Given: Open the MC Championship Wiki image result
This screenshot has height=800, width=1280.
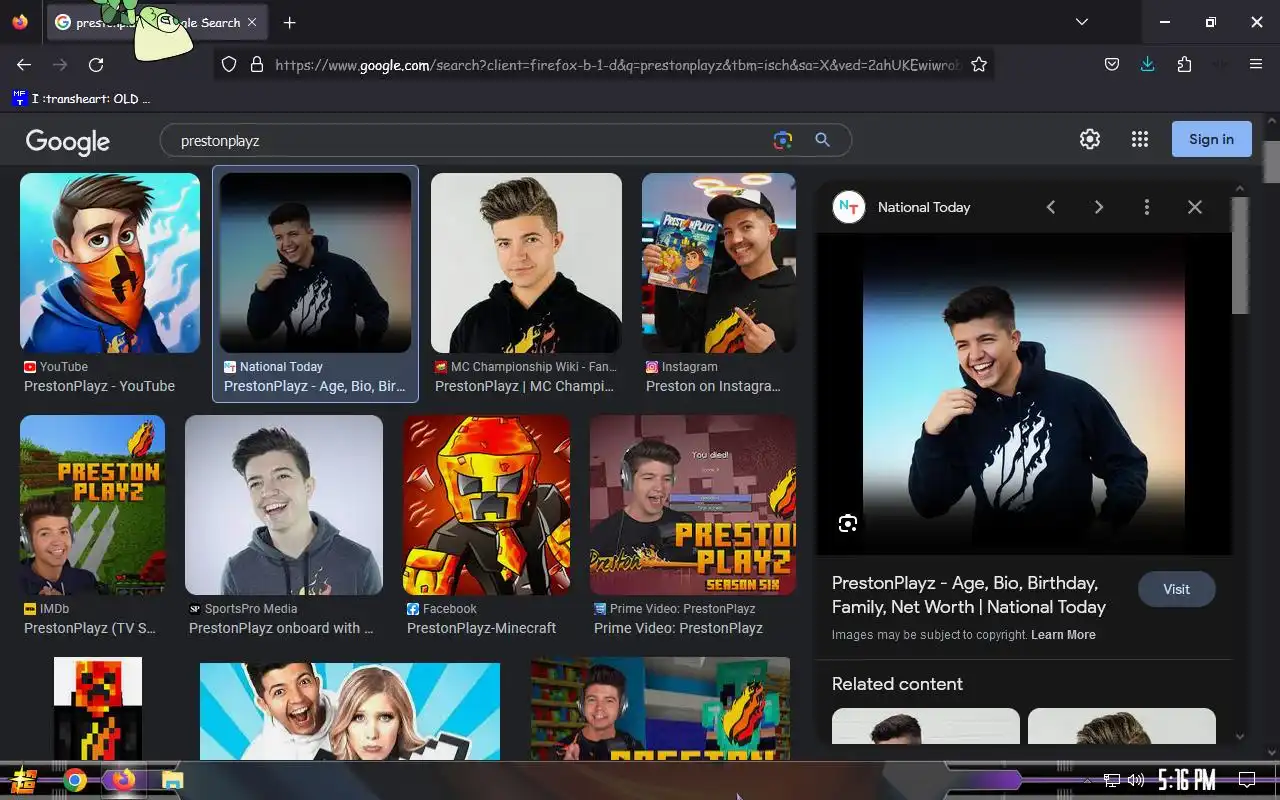Looking at the screenshot, I should click(526, 263).
